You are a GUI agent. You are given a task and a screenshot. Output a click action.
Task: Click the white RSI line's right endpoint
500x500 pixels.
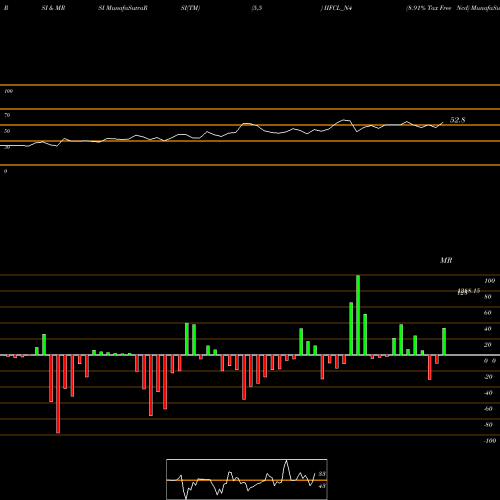click(443, 122)
